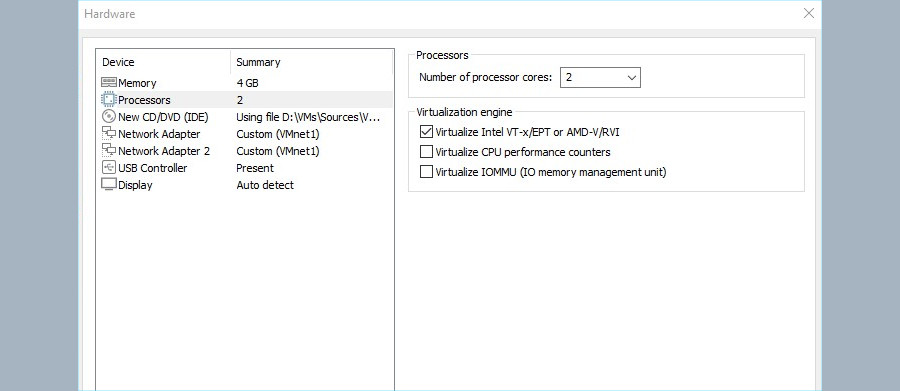Click Custom (VMnet1) summary for Network Adapter 2

278,151
